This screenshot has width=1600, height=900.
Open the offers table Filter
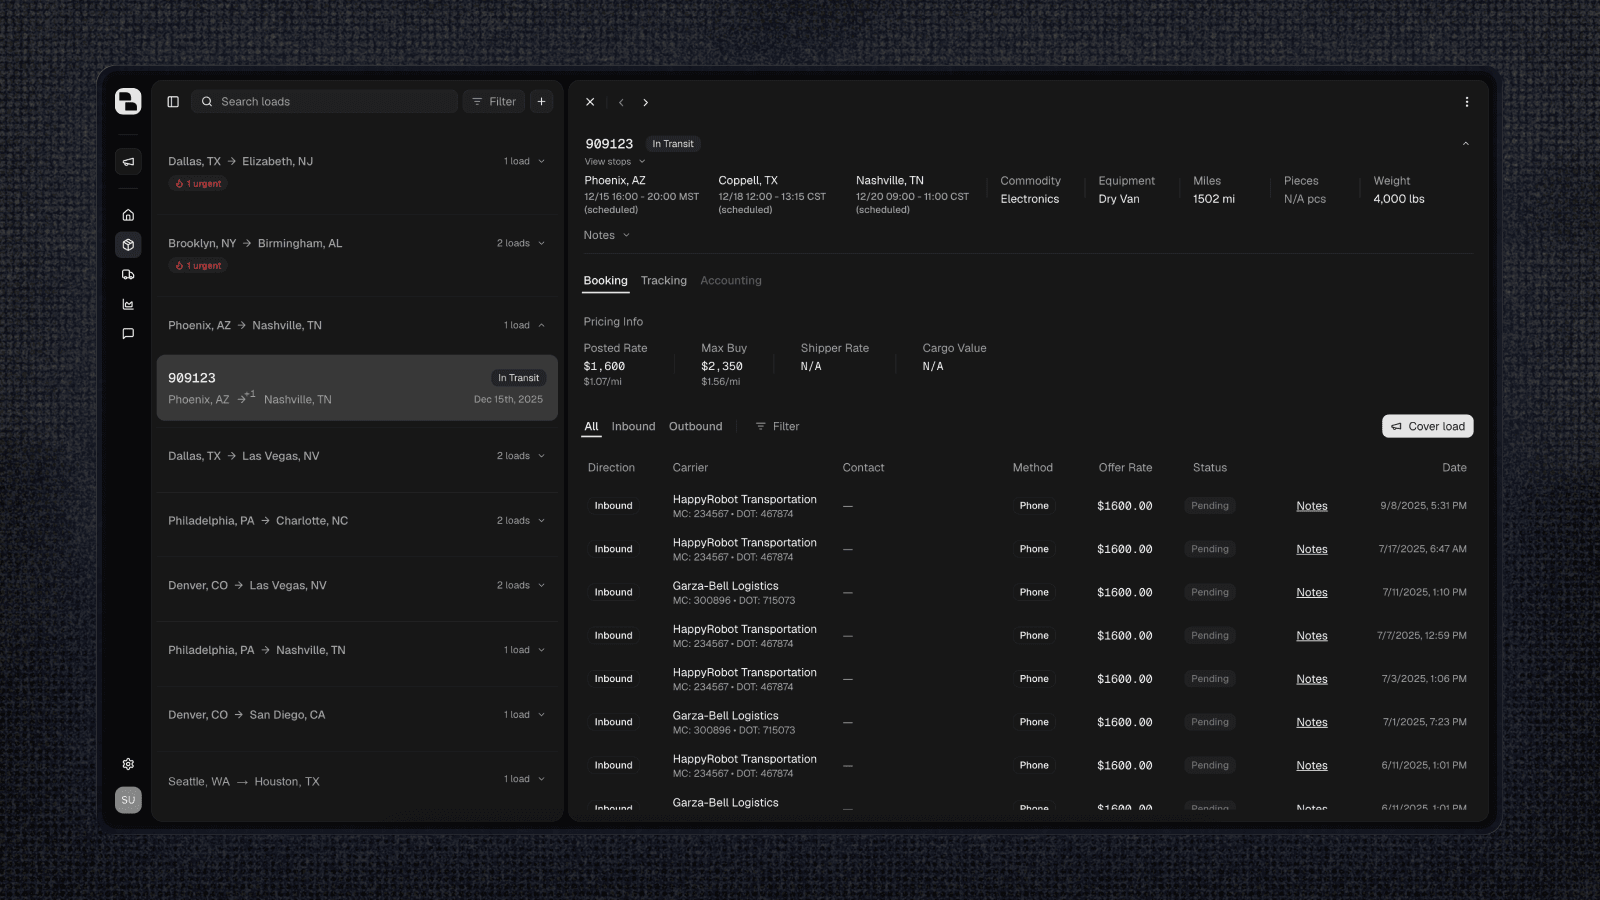(x=777, y=427)
